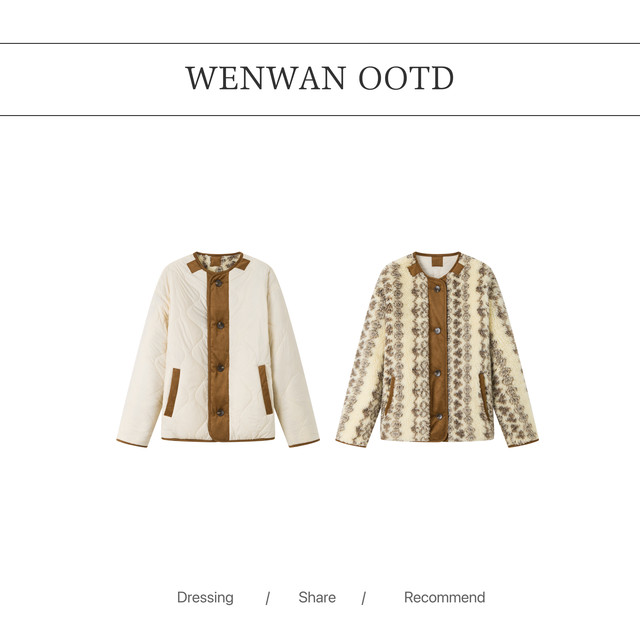Click the third button on the fleece jacket
The image size is (640, 640).
click(x=437, y=373)
